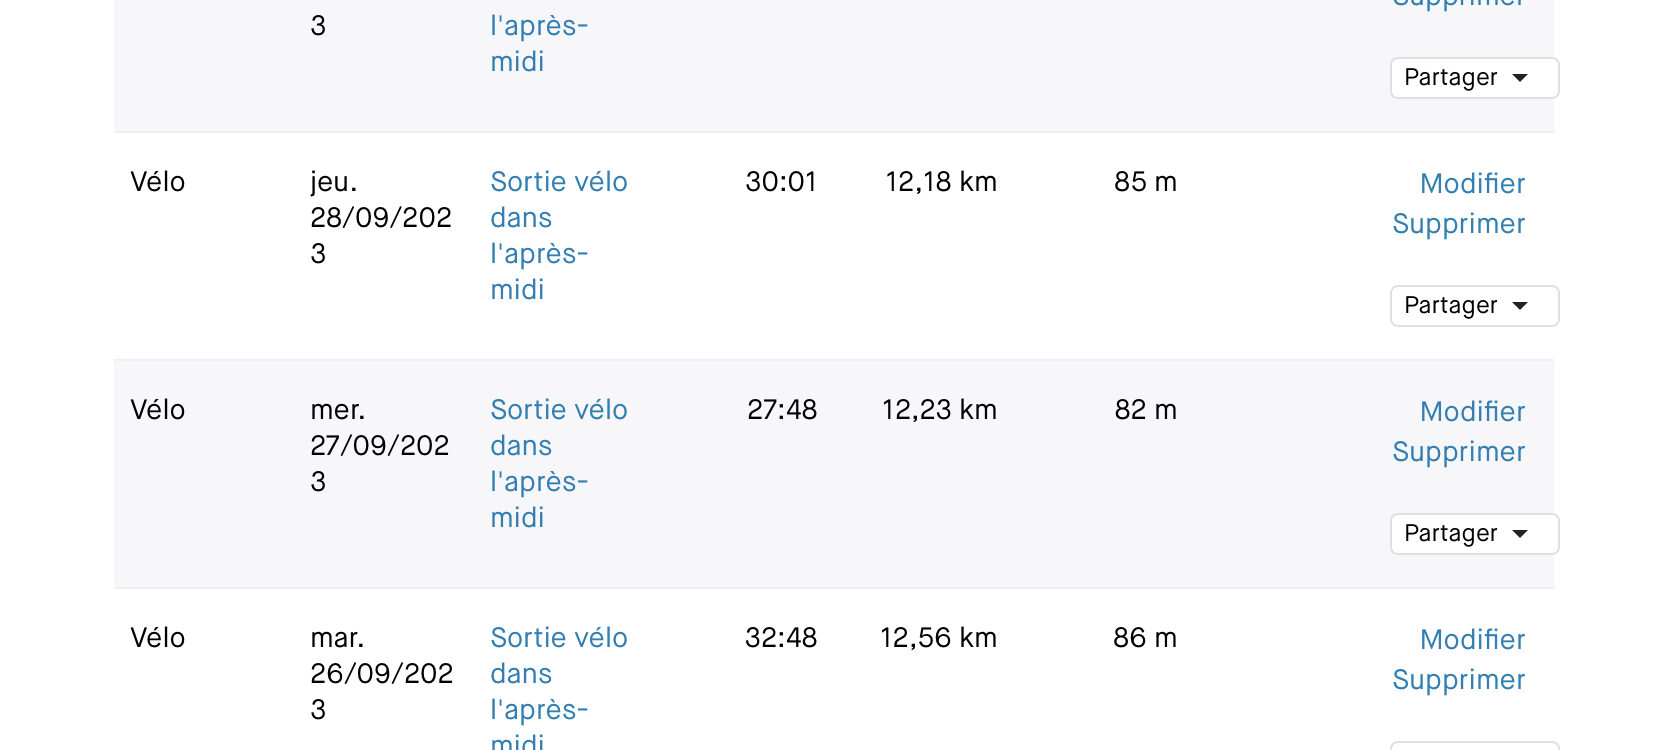Click Modifier for the 26/09/2023 ride
The image size is (1668, 750).
pyautogui.click(x=1472, y=640)
